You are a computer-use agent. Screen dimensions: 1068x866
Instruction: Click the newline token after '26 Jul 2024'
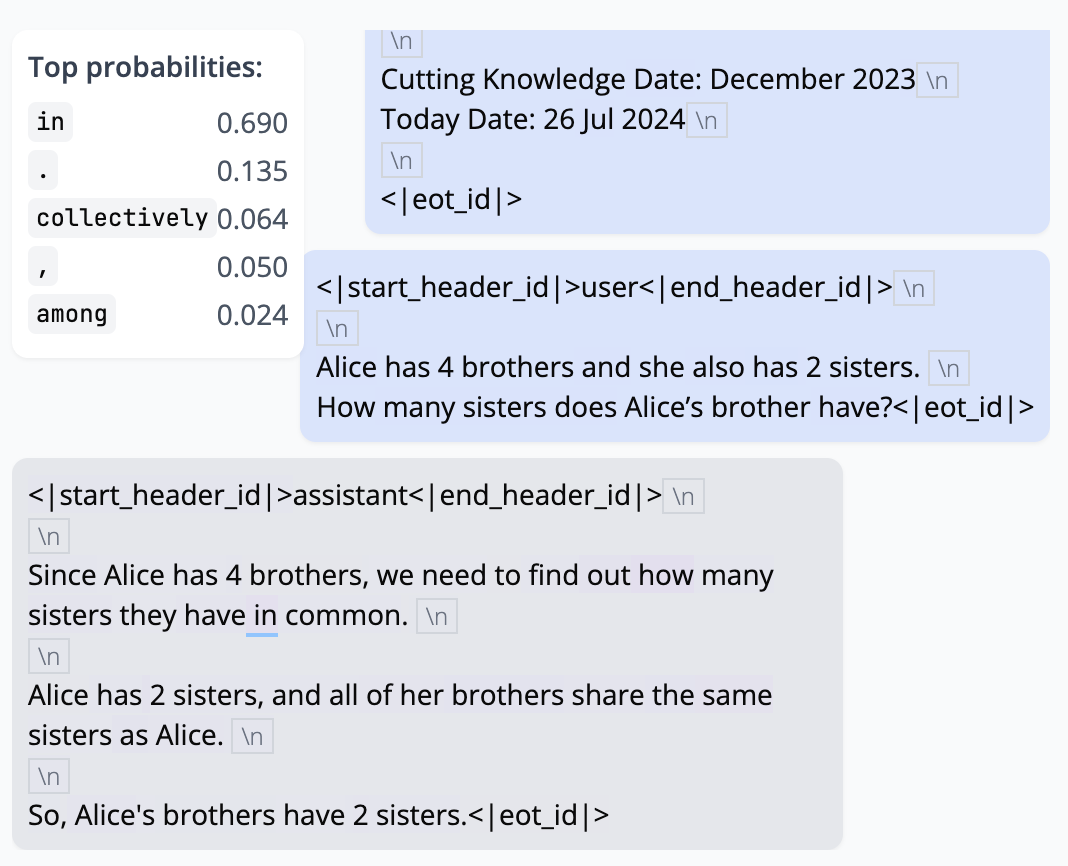tap(706, 121)
